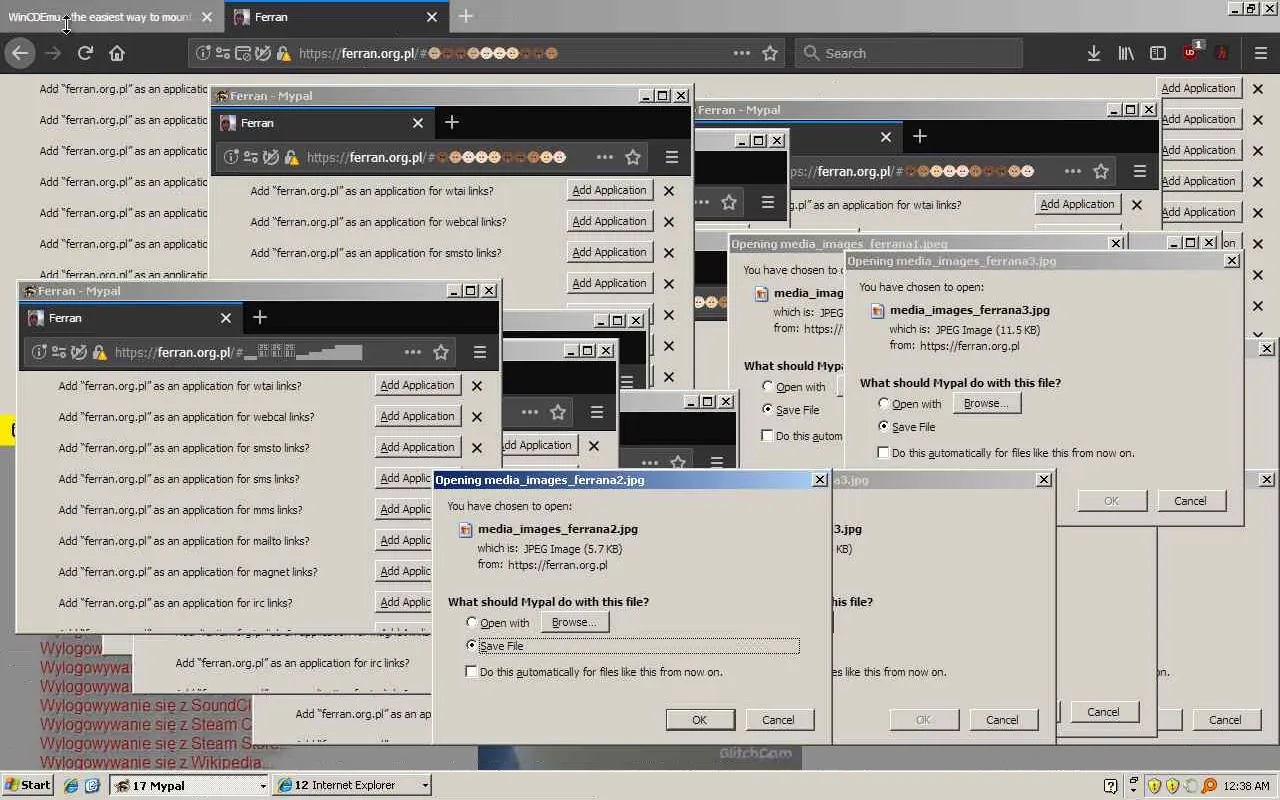
Task: Click the lock warning icon in the front-left Mypal window
Action: coord(99,352)
